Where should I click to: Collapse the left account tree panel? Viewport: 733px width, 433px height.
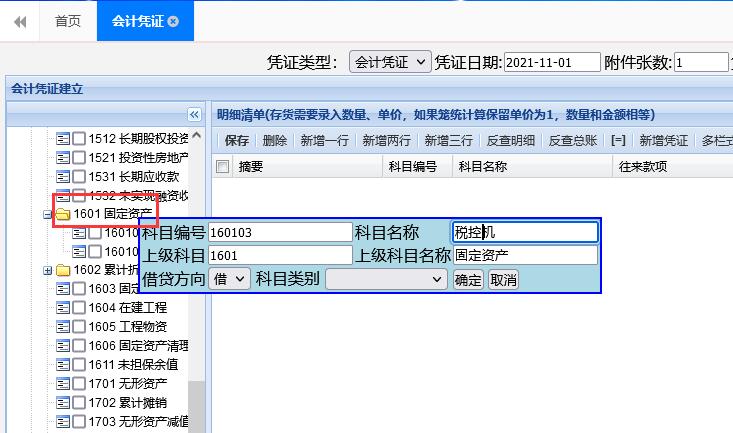[x=194, y=115]
